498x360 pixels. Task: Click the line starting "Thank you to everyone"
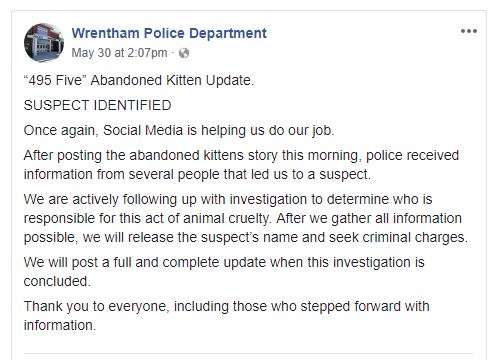[226, 306]
